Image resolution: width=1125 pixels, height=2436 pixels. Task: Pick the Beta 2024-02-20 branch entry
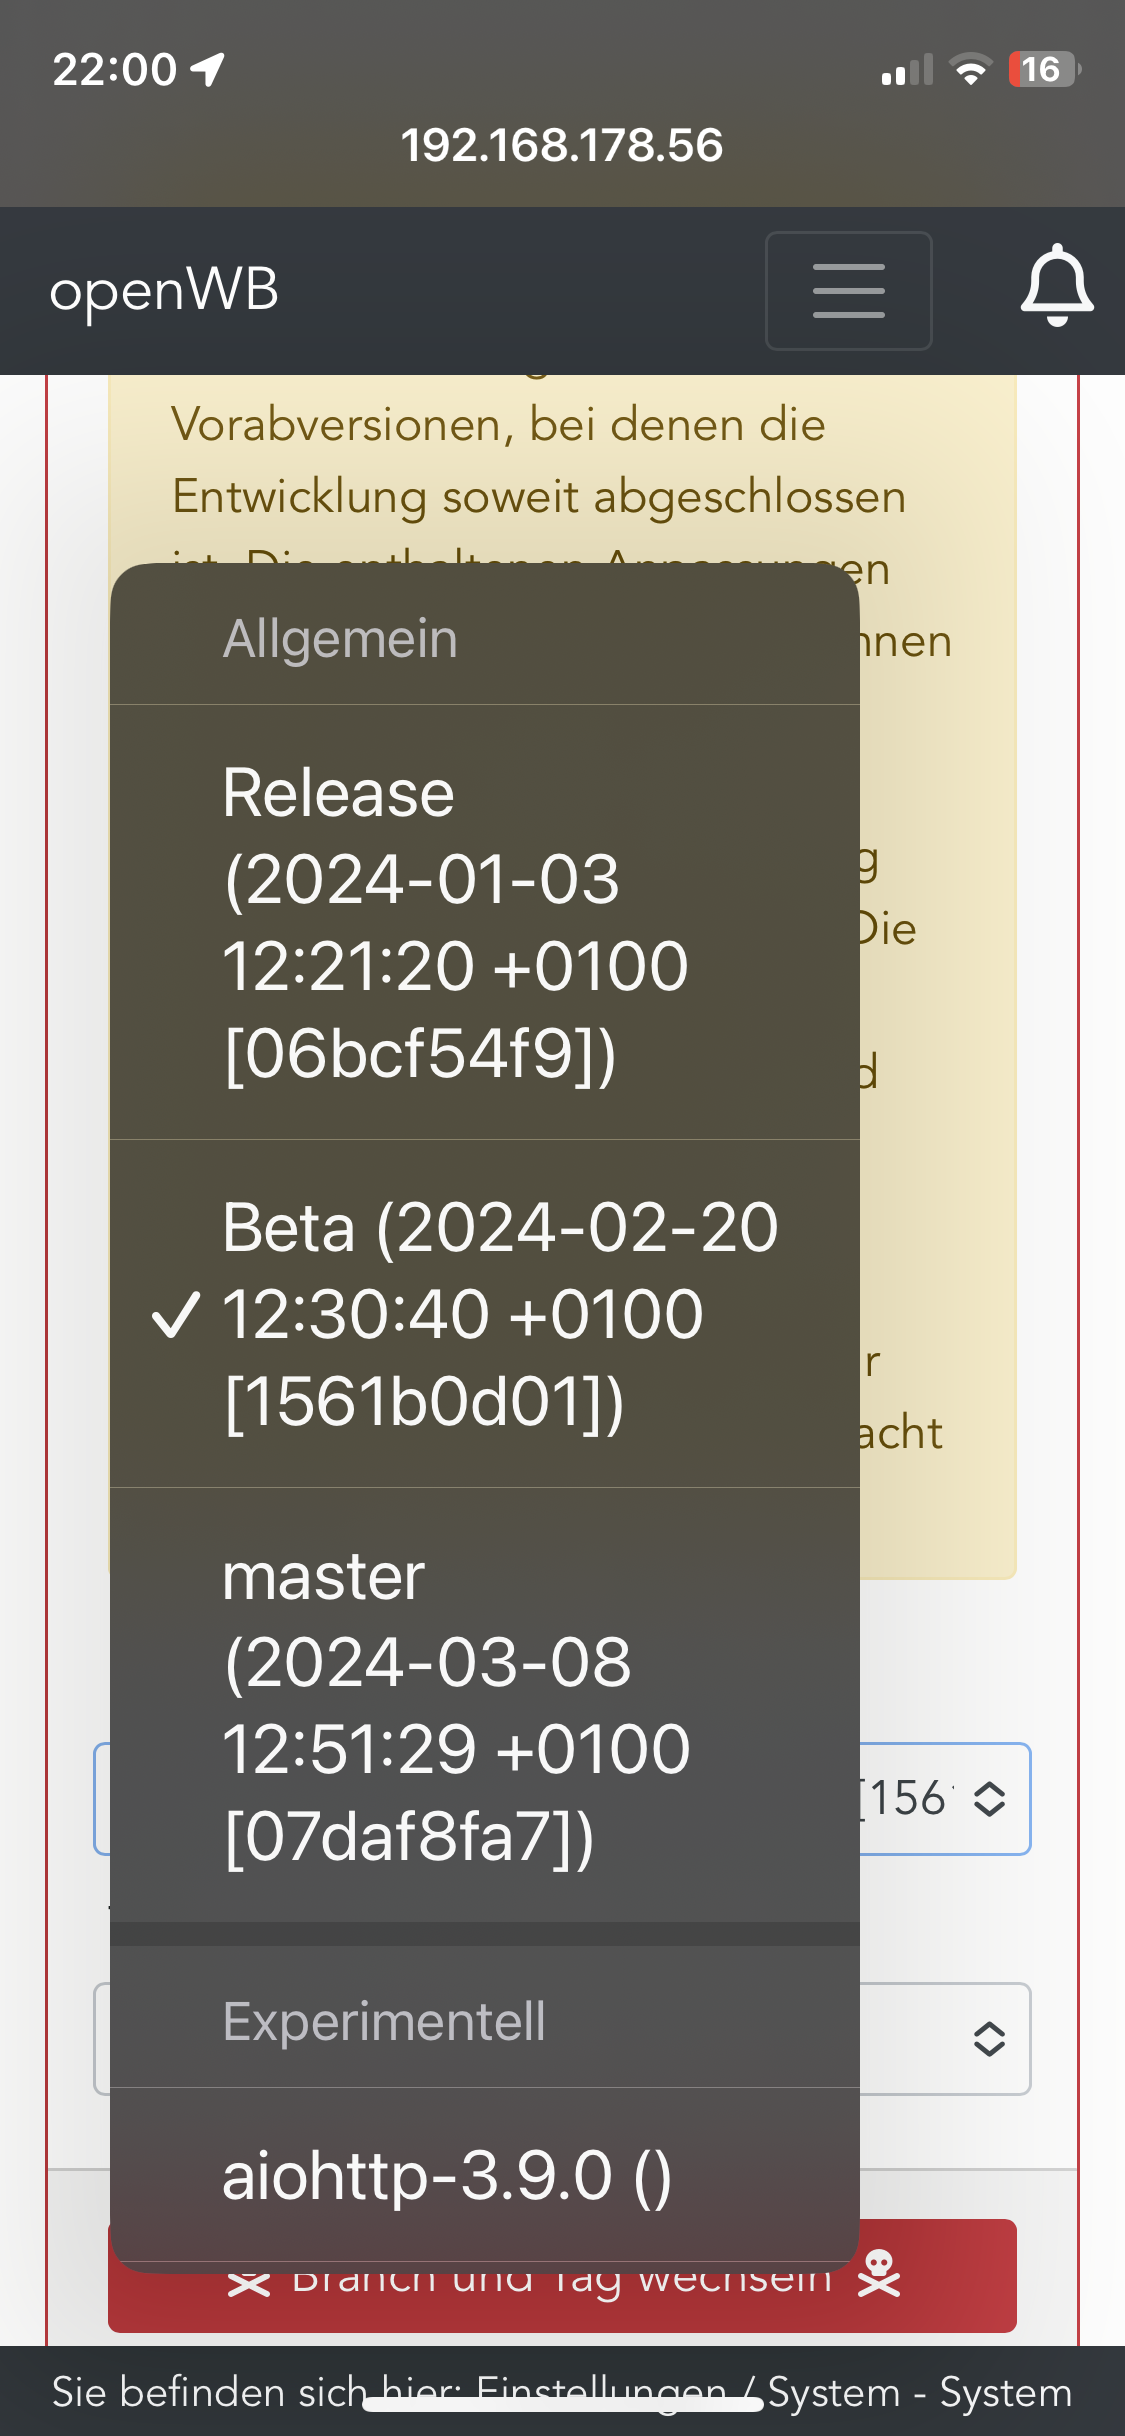pos(500,1314)
